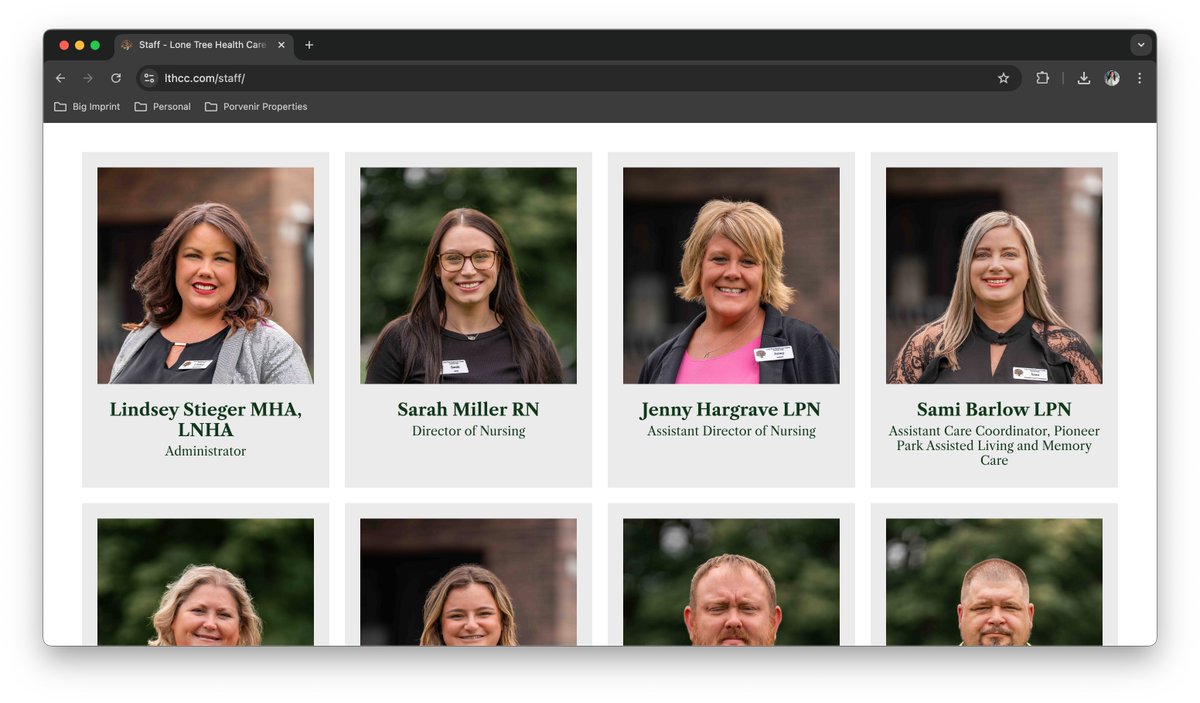The width and height of the screenshot is (1200, 703).
Task: Close the Staff - Lone Tree Health Care tab
Action: 281,45
